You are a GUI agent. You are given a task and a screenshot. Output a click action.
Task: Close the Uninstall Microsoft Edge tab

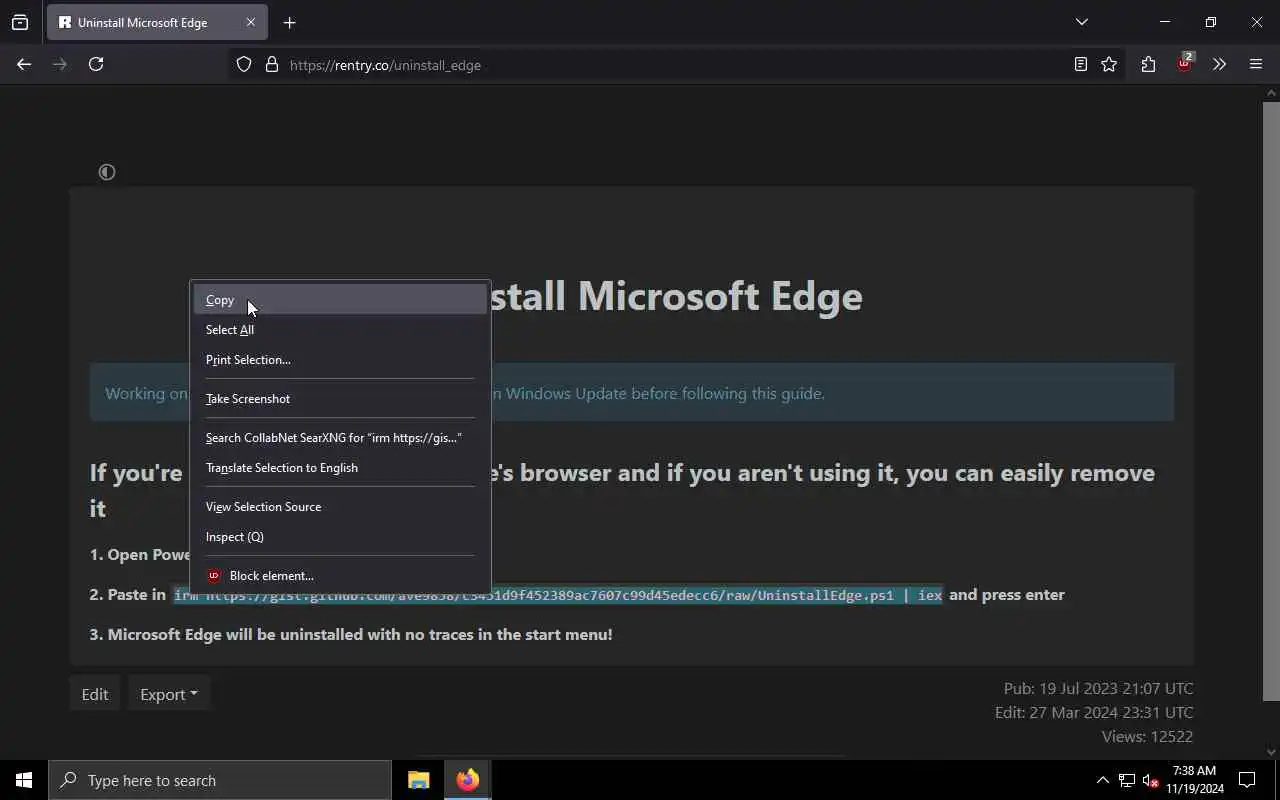pyautogui.click(x=251, y=22)
